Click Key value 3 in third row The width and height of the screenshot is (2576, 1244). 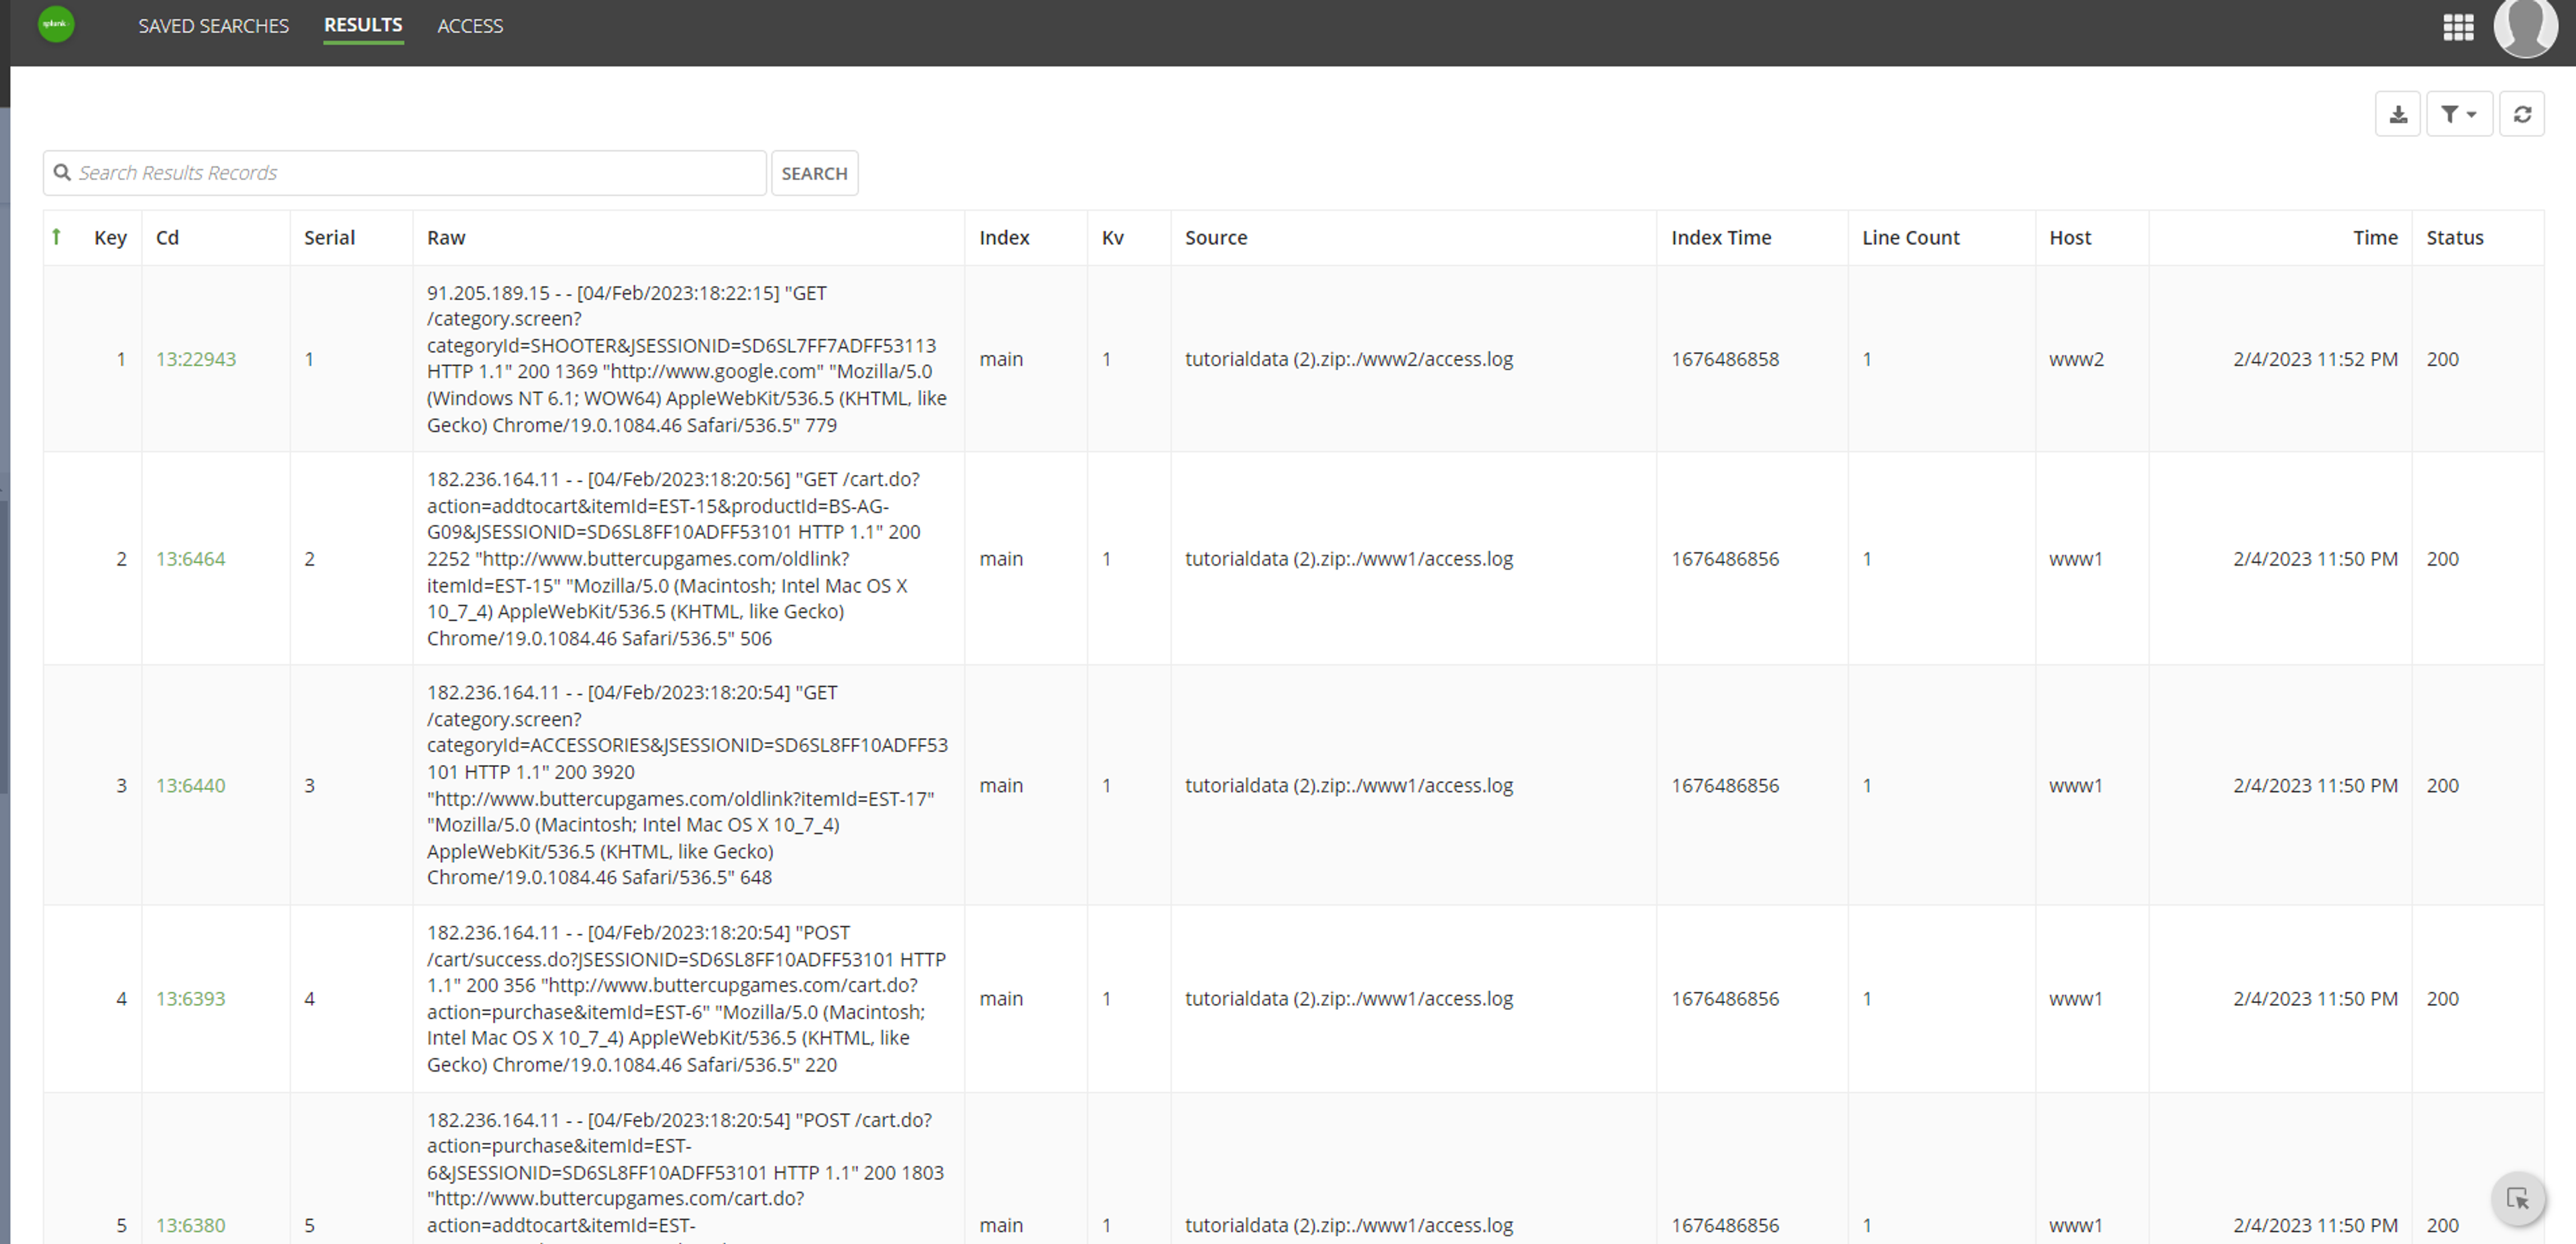[121, 786]
